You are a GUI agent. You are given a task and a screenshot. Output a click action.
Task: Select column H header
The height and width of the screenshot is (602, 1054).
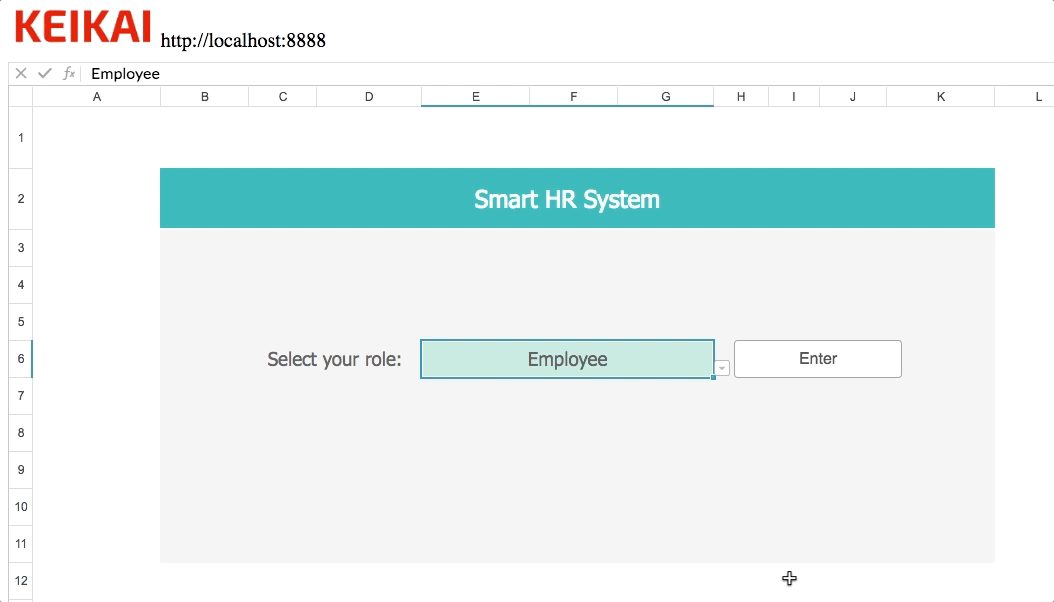[x=741, y=97]
